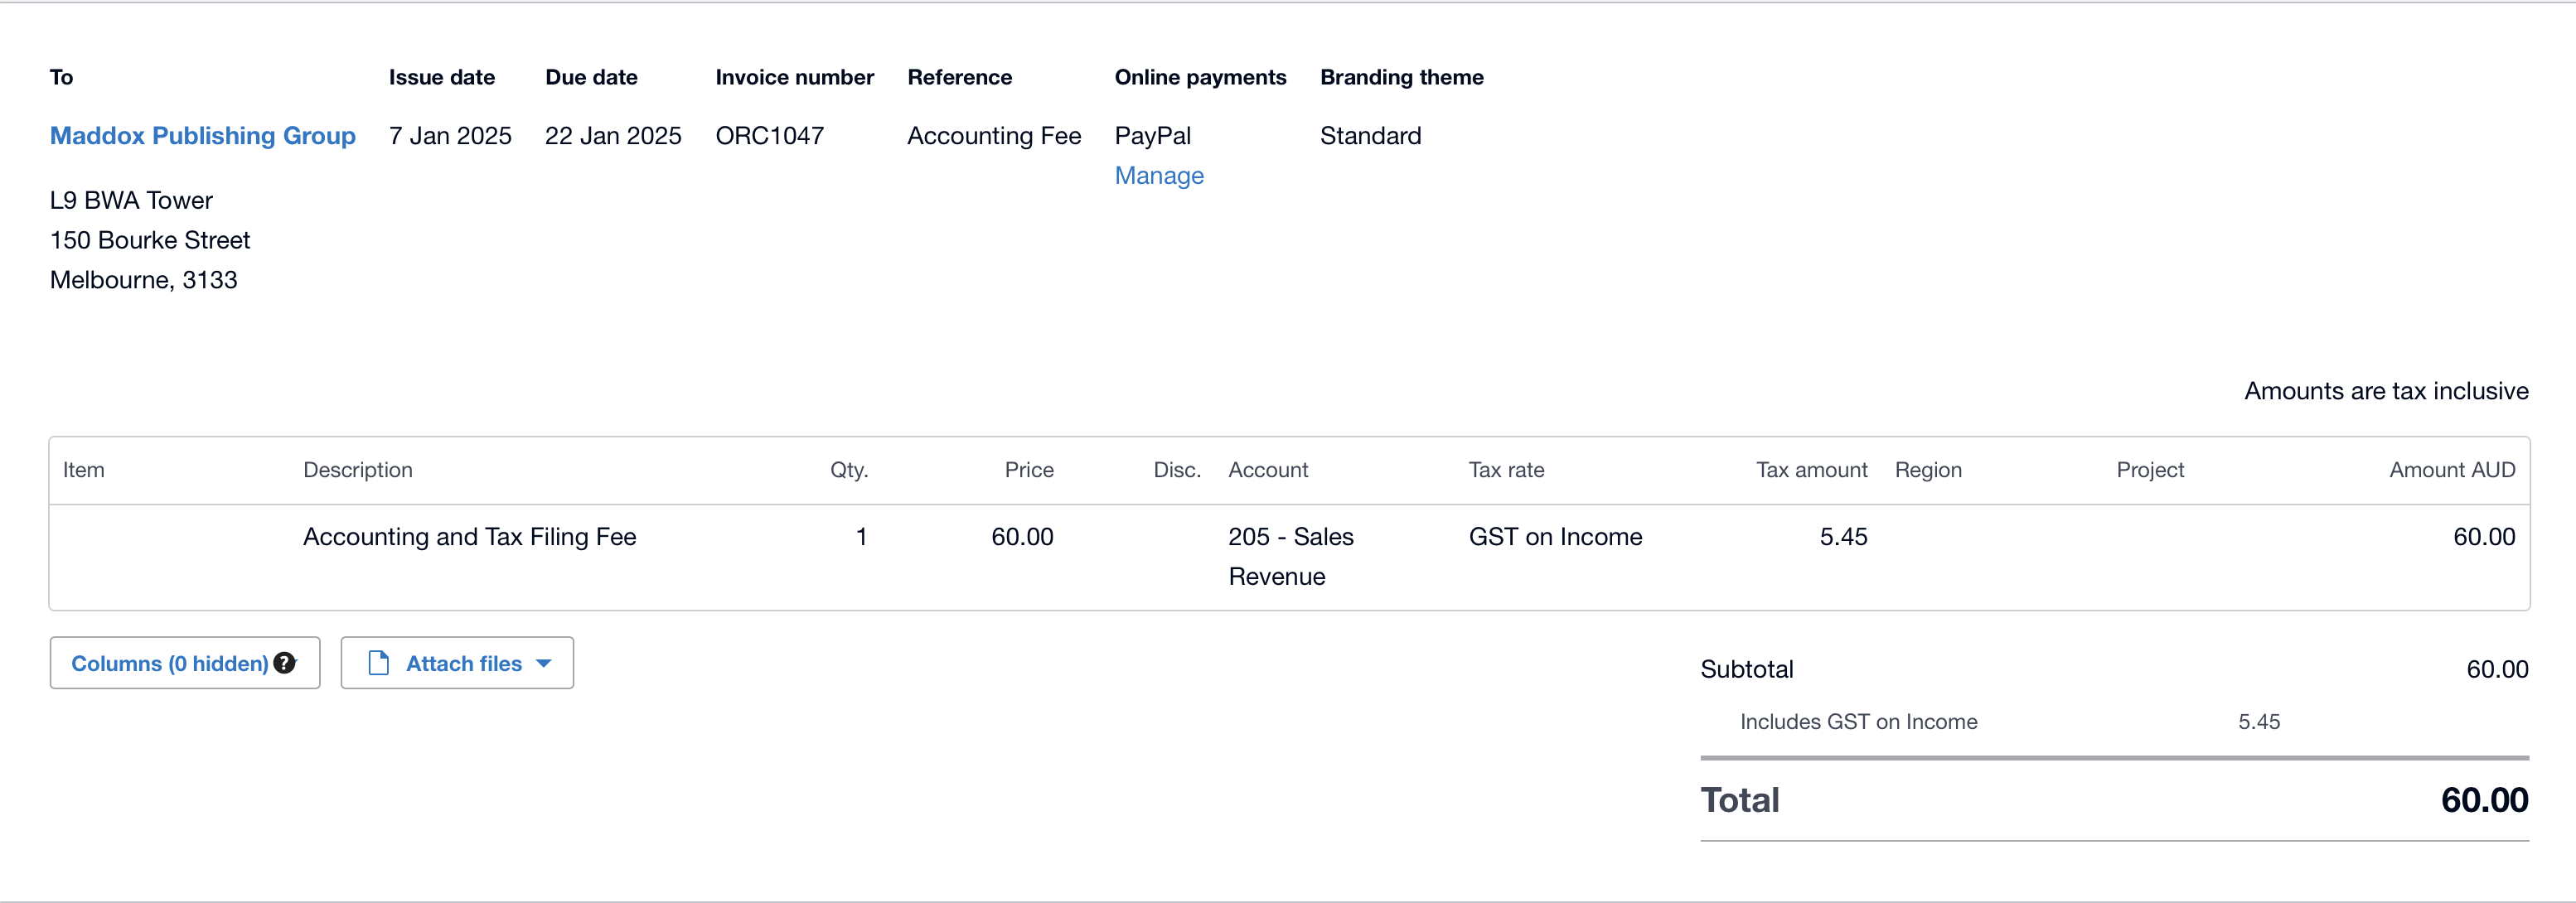Click the empty Project cell in row
This screenshot has height=903, width=2576.
point(2200,555)
